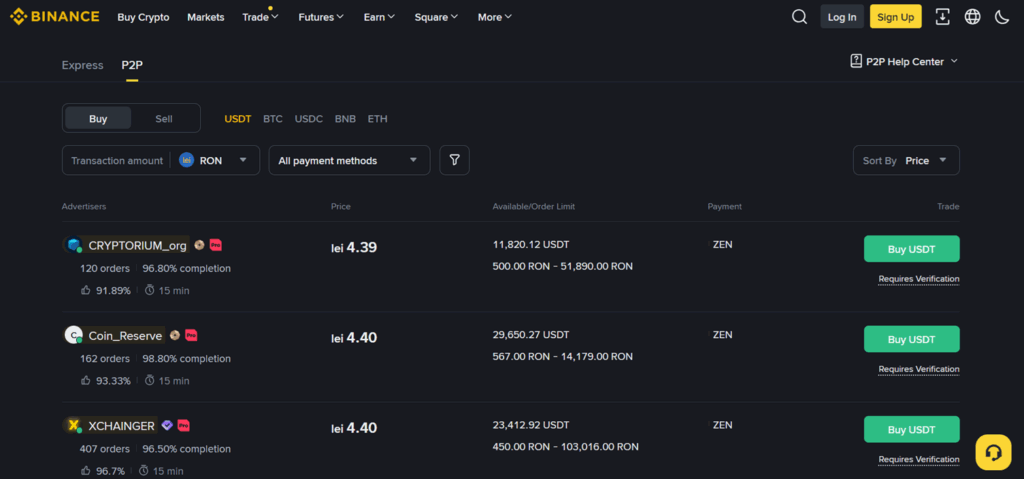Click Requires Verification under Coin_Reserve's button

coord(919,369)
